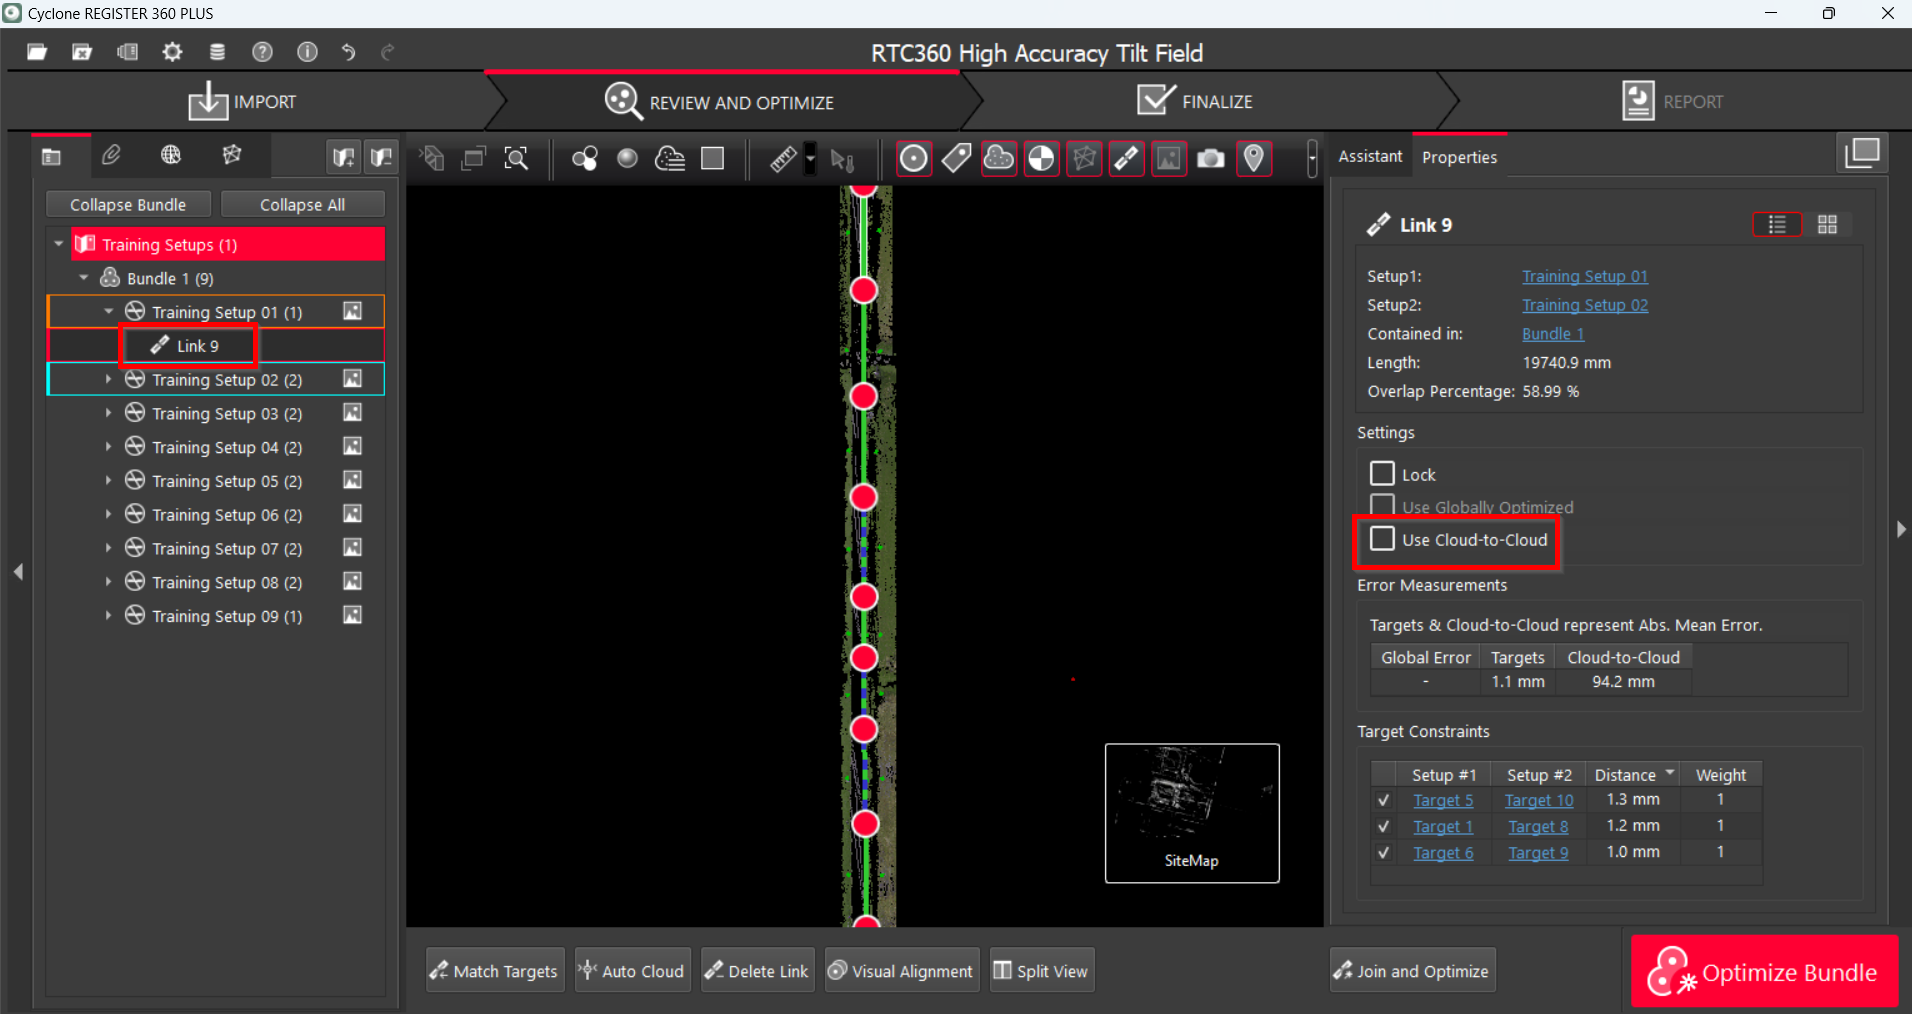Open the measure tool dropdown arrow
1912x1014 pixels.
click(x=810, y=159)
